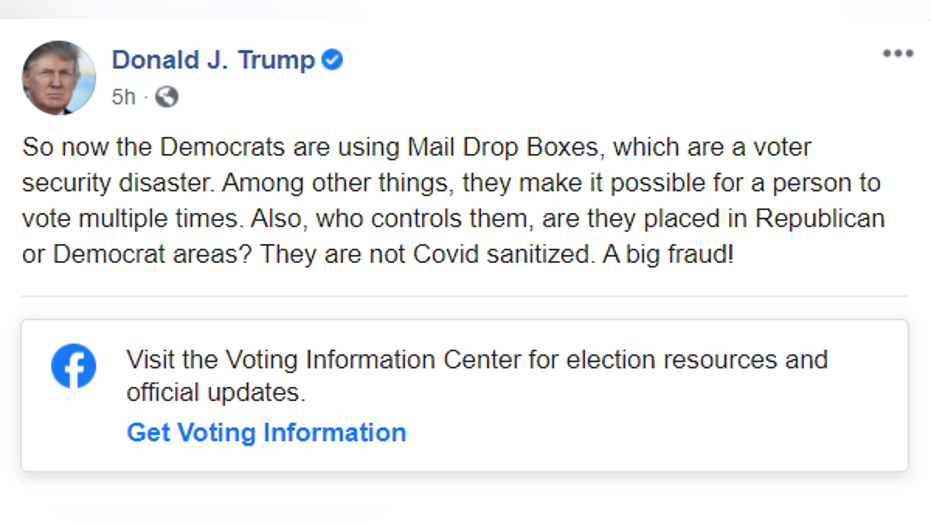Click the blue verified badge checkmark

(x=332, y=59)
